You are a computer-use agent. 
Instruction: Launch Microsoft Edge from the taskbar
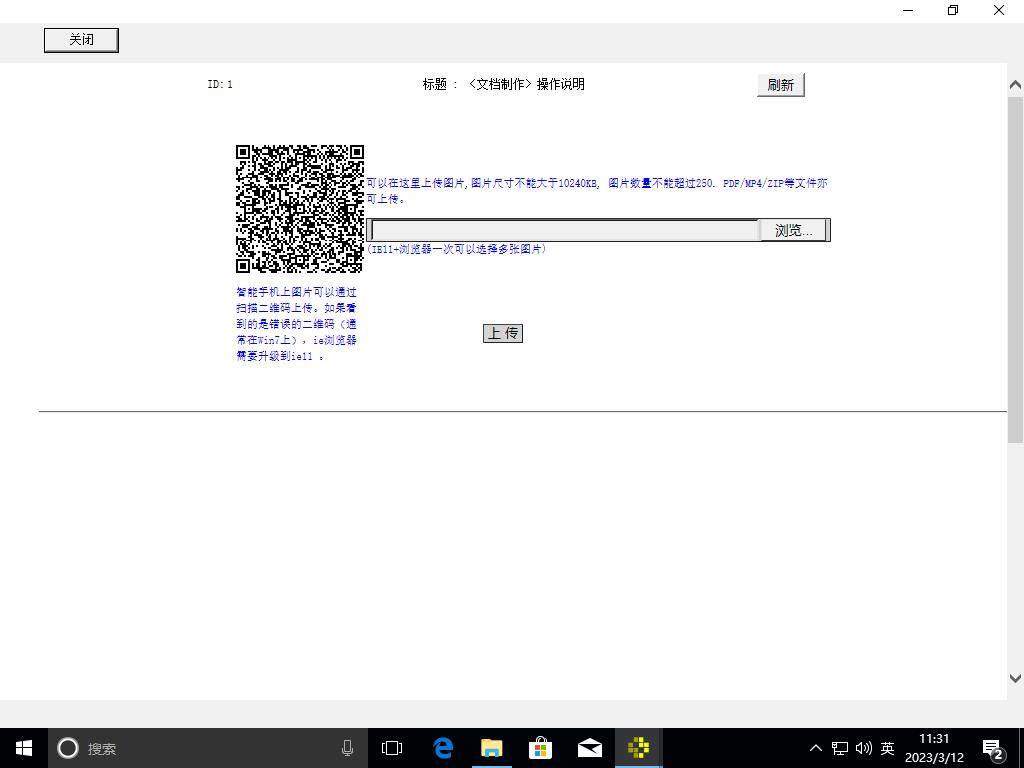coord(443,748)
